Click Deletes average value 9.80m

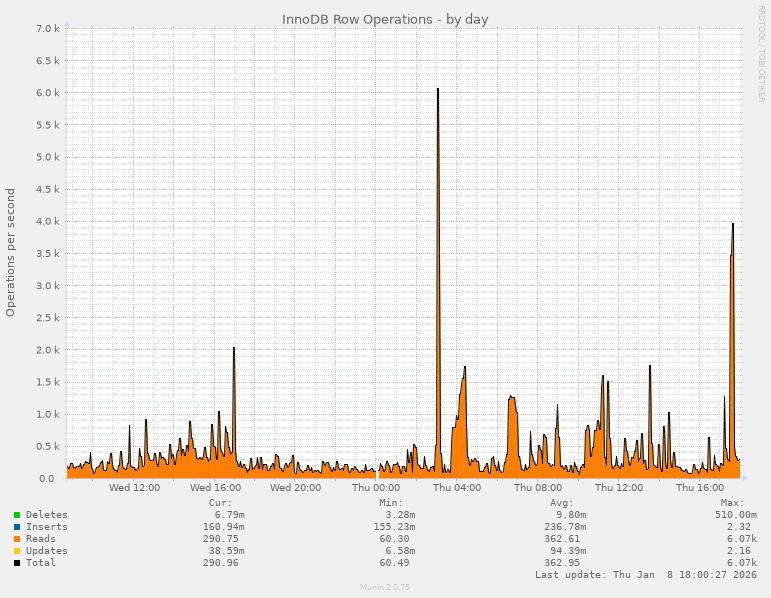click(x=571, y=515)
